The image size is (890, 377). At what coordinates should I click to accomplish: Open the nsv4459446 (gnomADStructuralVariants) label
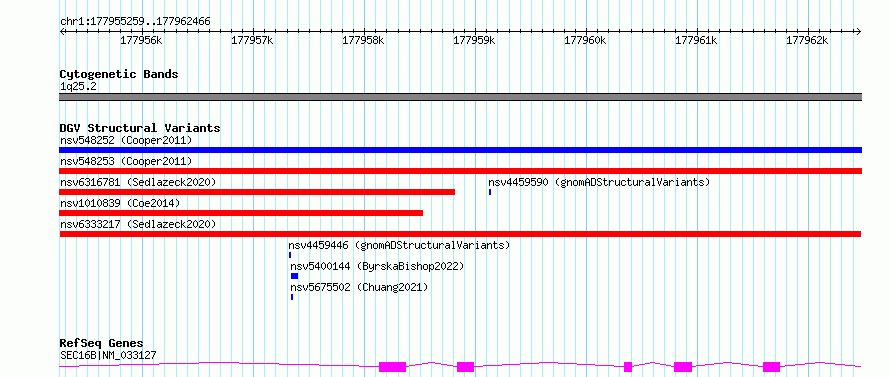pos(399,245)
